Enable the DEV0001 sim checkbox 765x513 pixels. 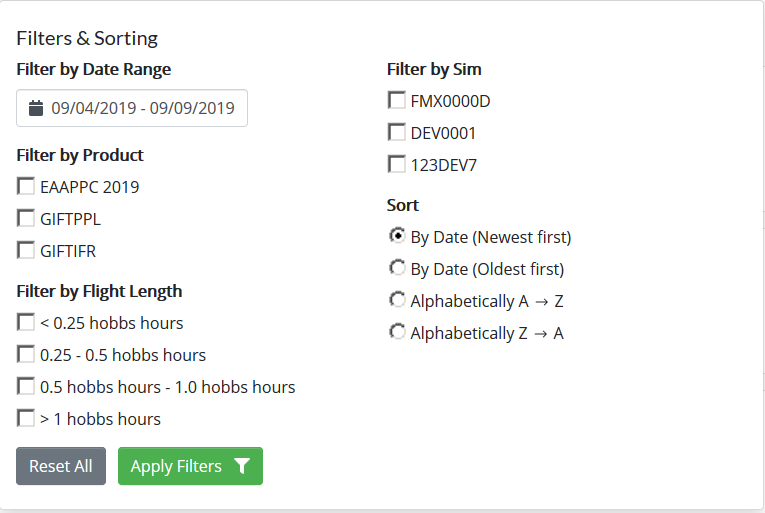397,132
